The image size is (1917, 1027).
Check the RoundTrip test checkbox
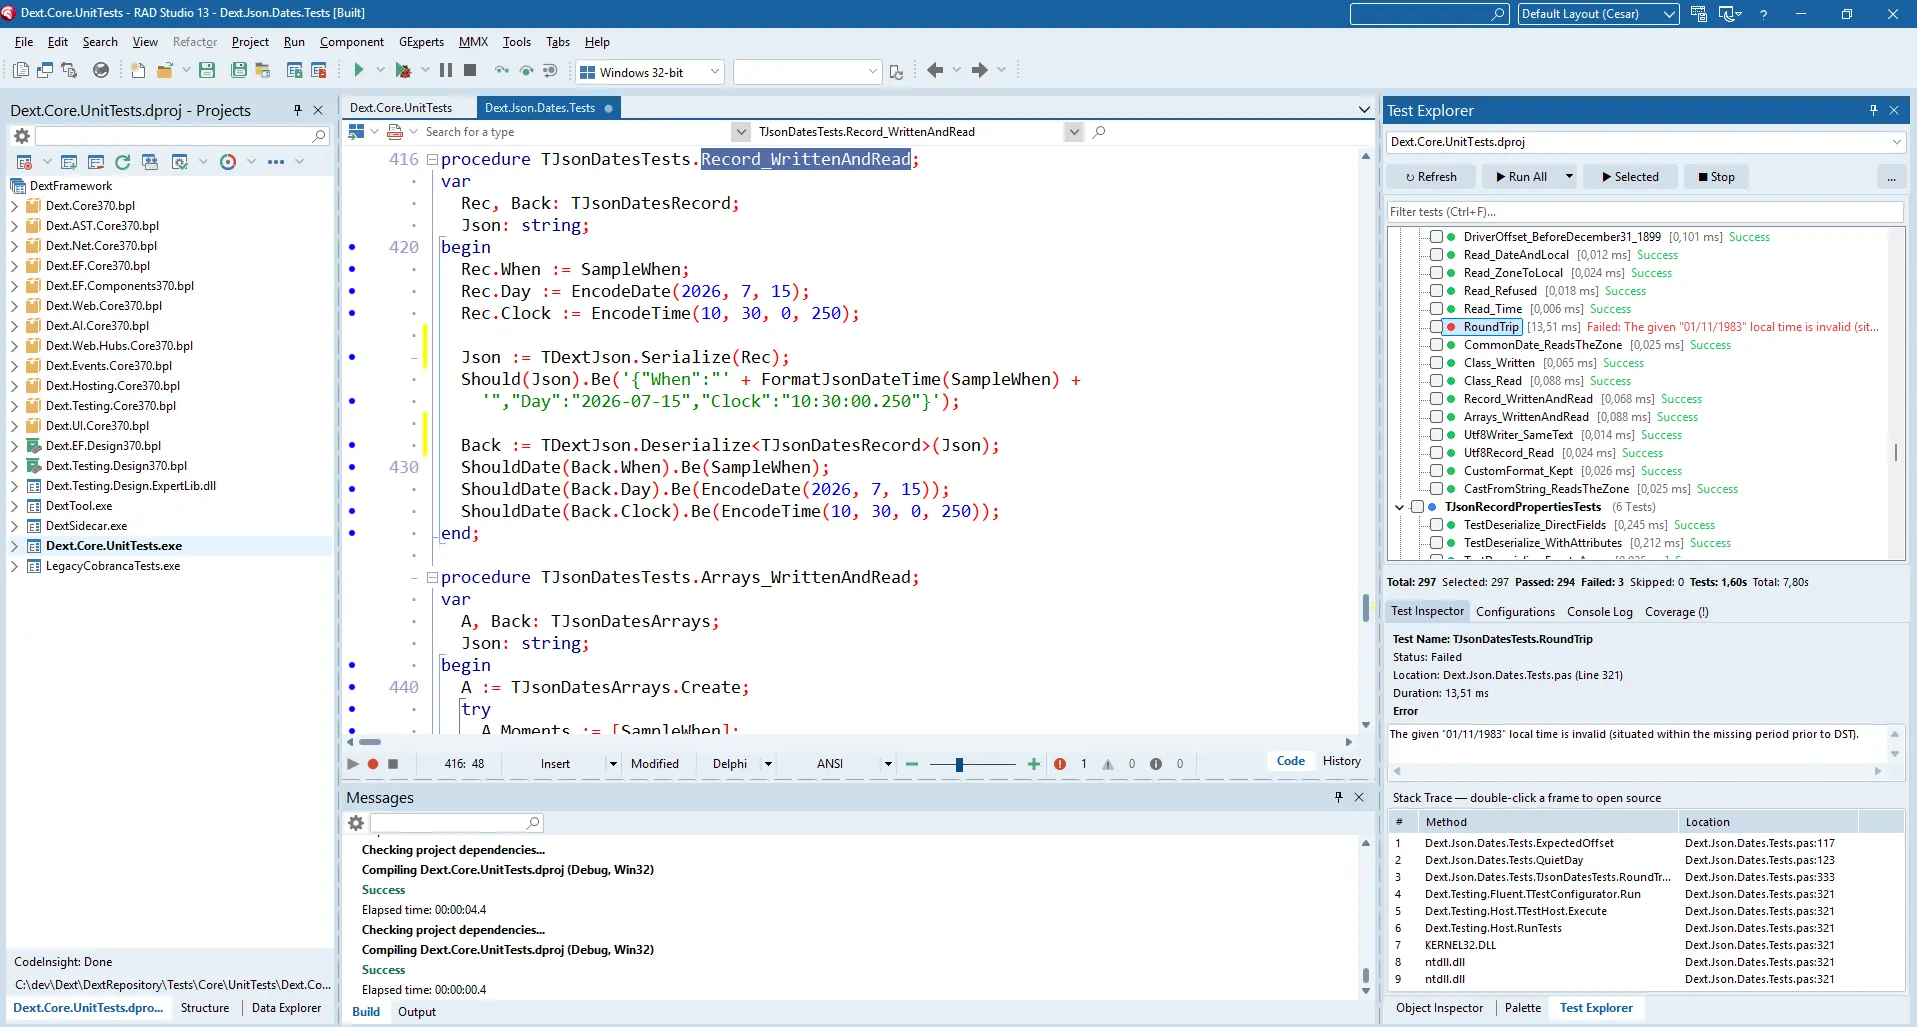point(1436,327)
